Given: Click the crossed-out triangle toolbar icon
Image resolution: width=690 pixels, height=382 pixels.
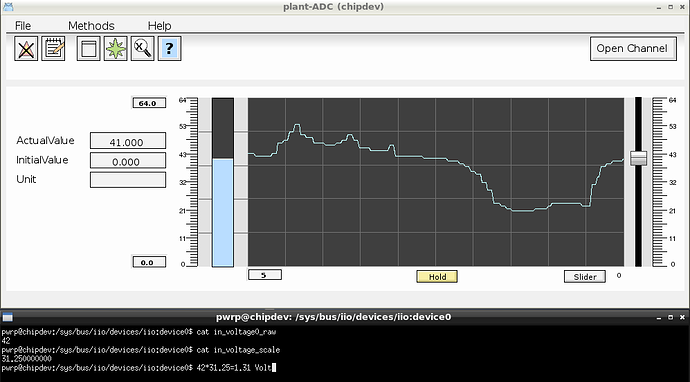Looking at the screenshot, I should tap(26, 48).
